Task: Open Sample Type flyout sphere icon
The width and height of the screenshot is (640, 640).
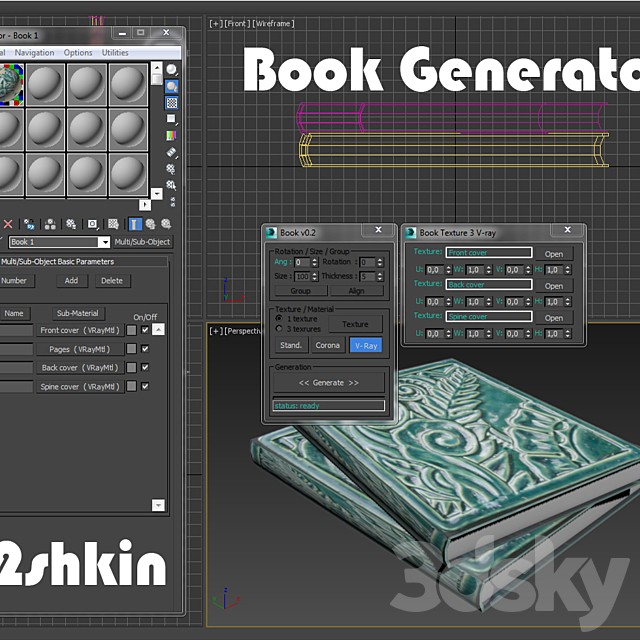Action: [172, 70]
